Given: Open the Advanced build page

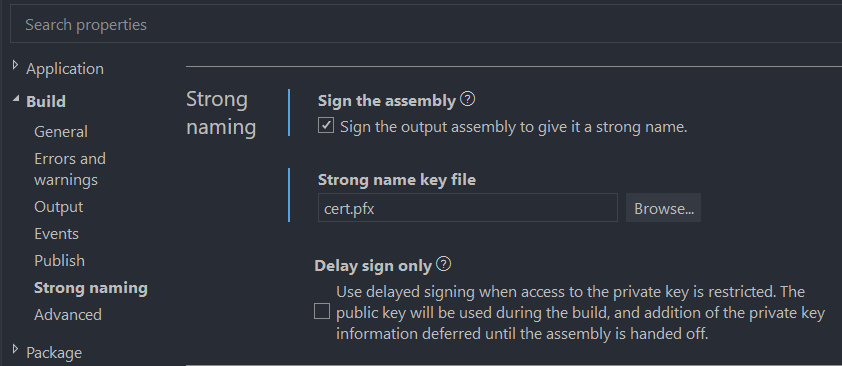Looking at the screenshot, I should [x=68, y=314].
